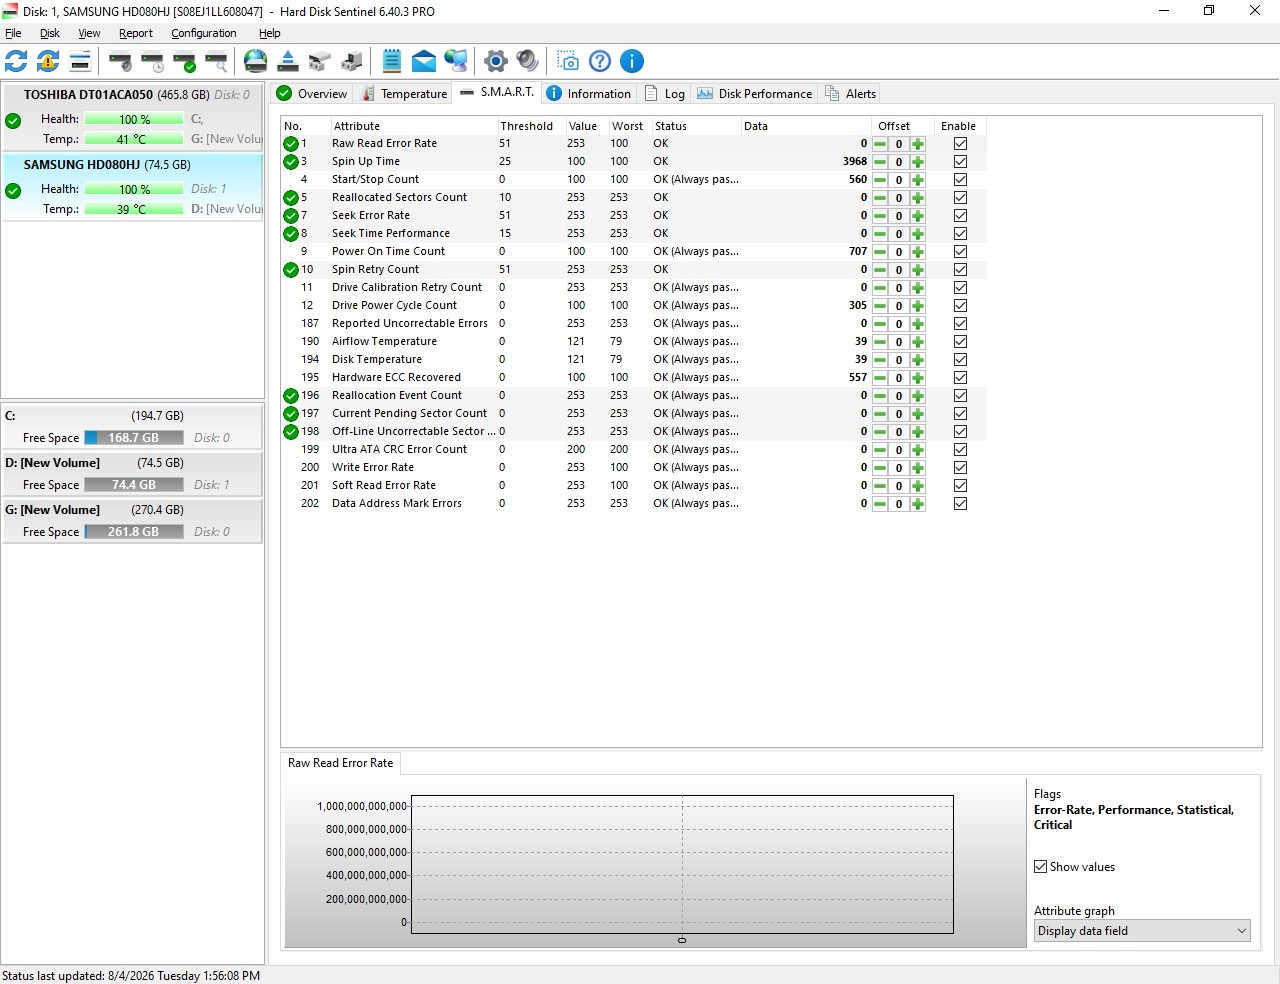
Task: Toggle Enable for Current Pending Sector Count
Action: (960, 414)
